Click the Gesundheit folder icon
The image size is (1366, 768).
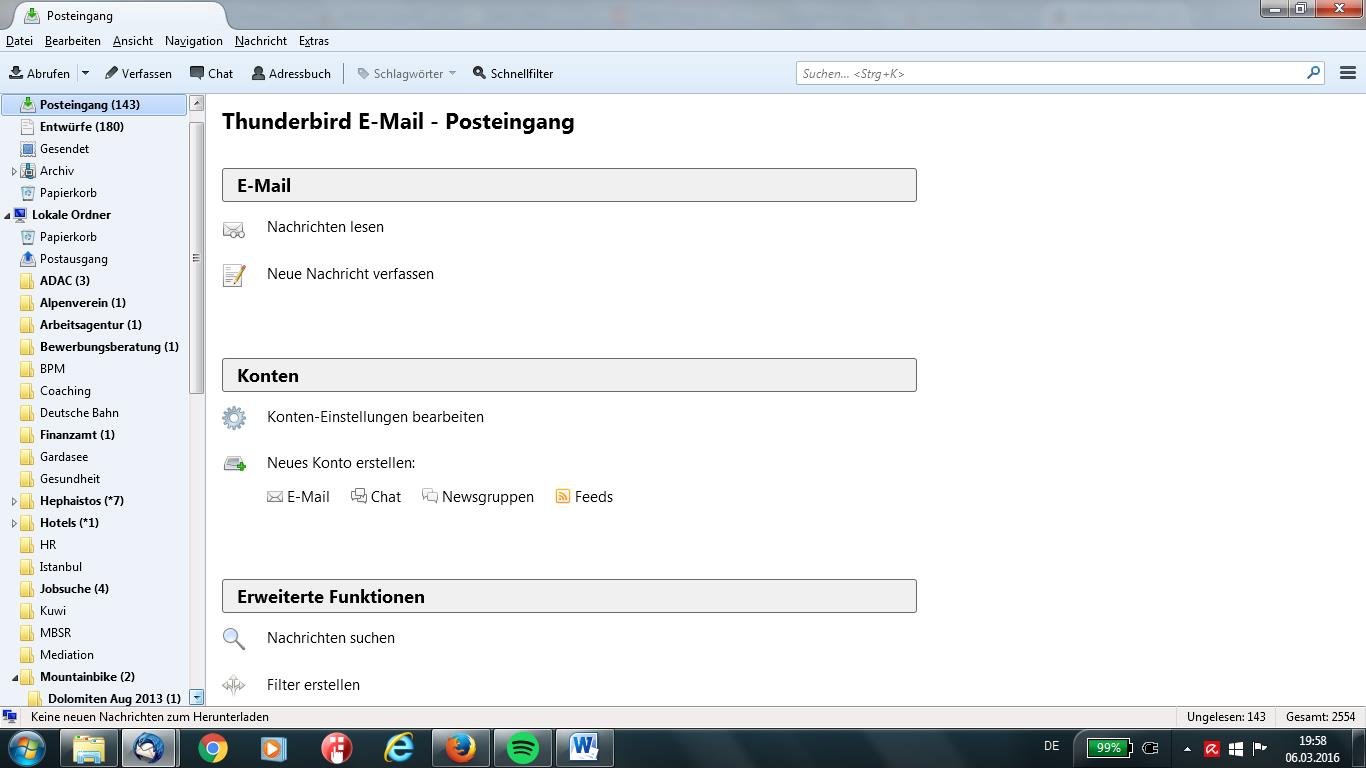[28, 478]
